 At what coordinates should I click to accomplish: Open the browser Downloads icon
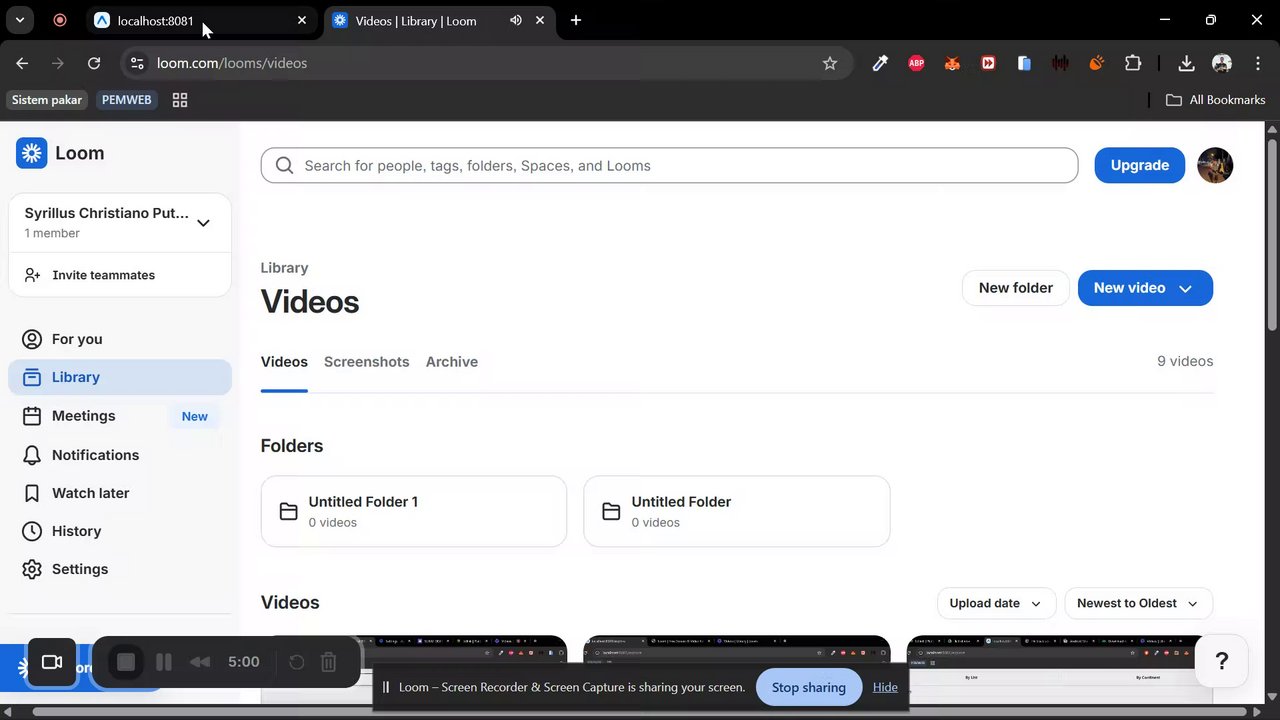click(1186, 63)
